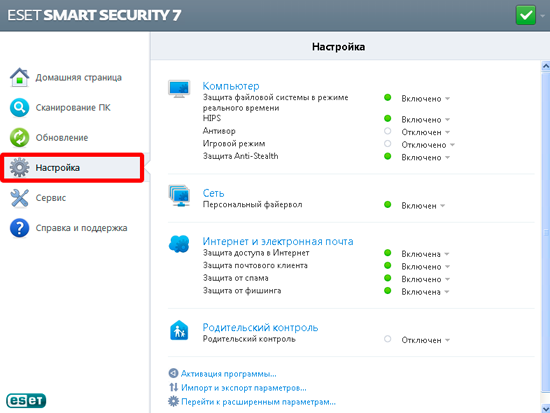The width and height of the screenshot is (550, 413).
Task: Click Импорт и экспорт параметров link
Action: pos(243,388)
